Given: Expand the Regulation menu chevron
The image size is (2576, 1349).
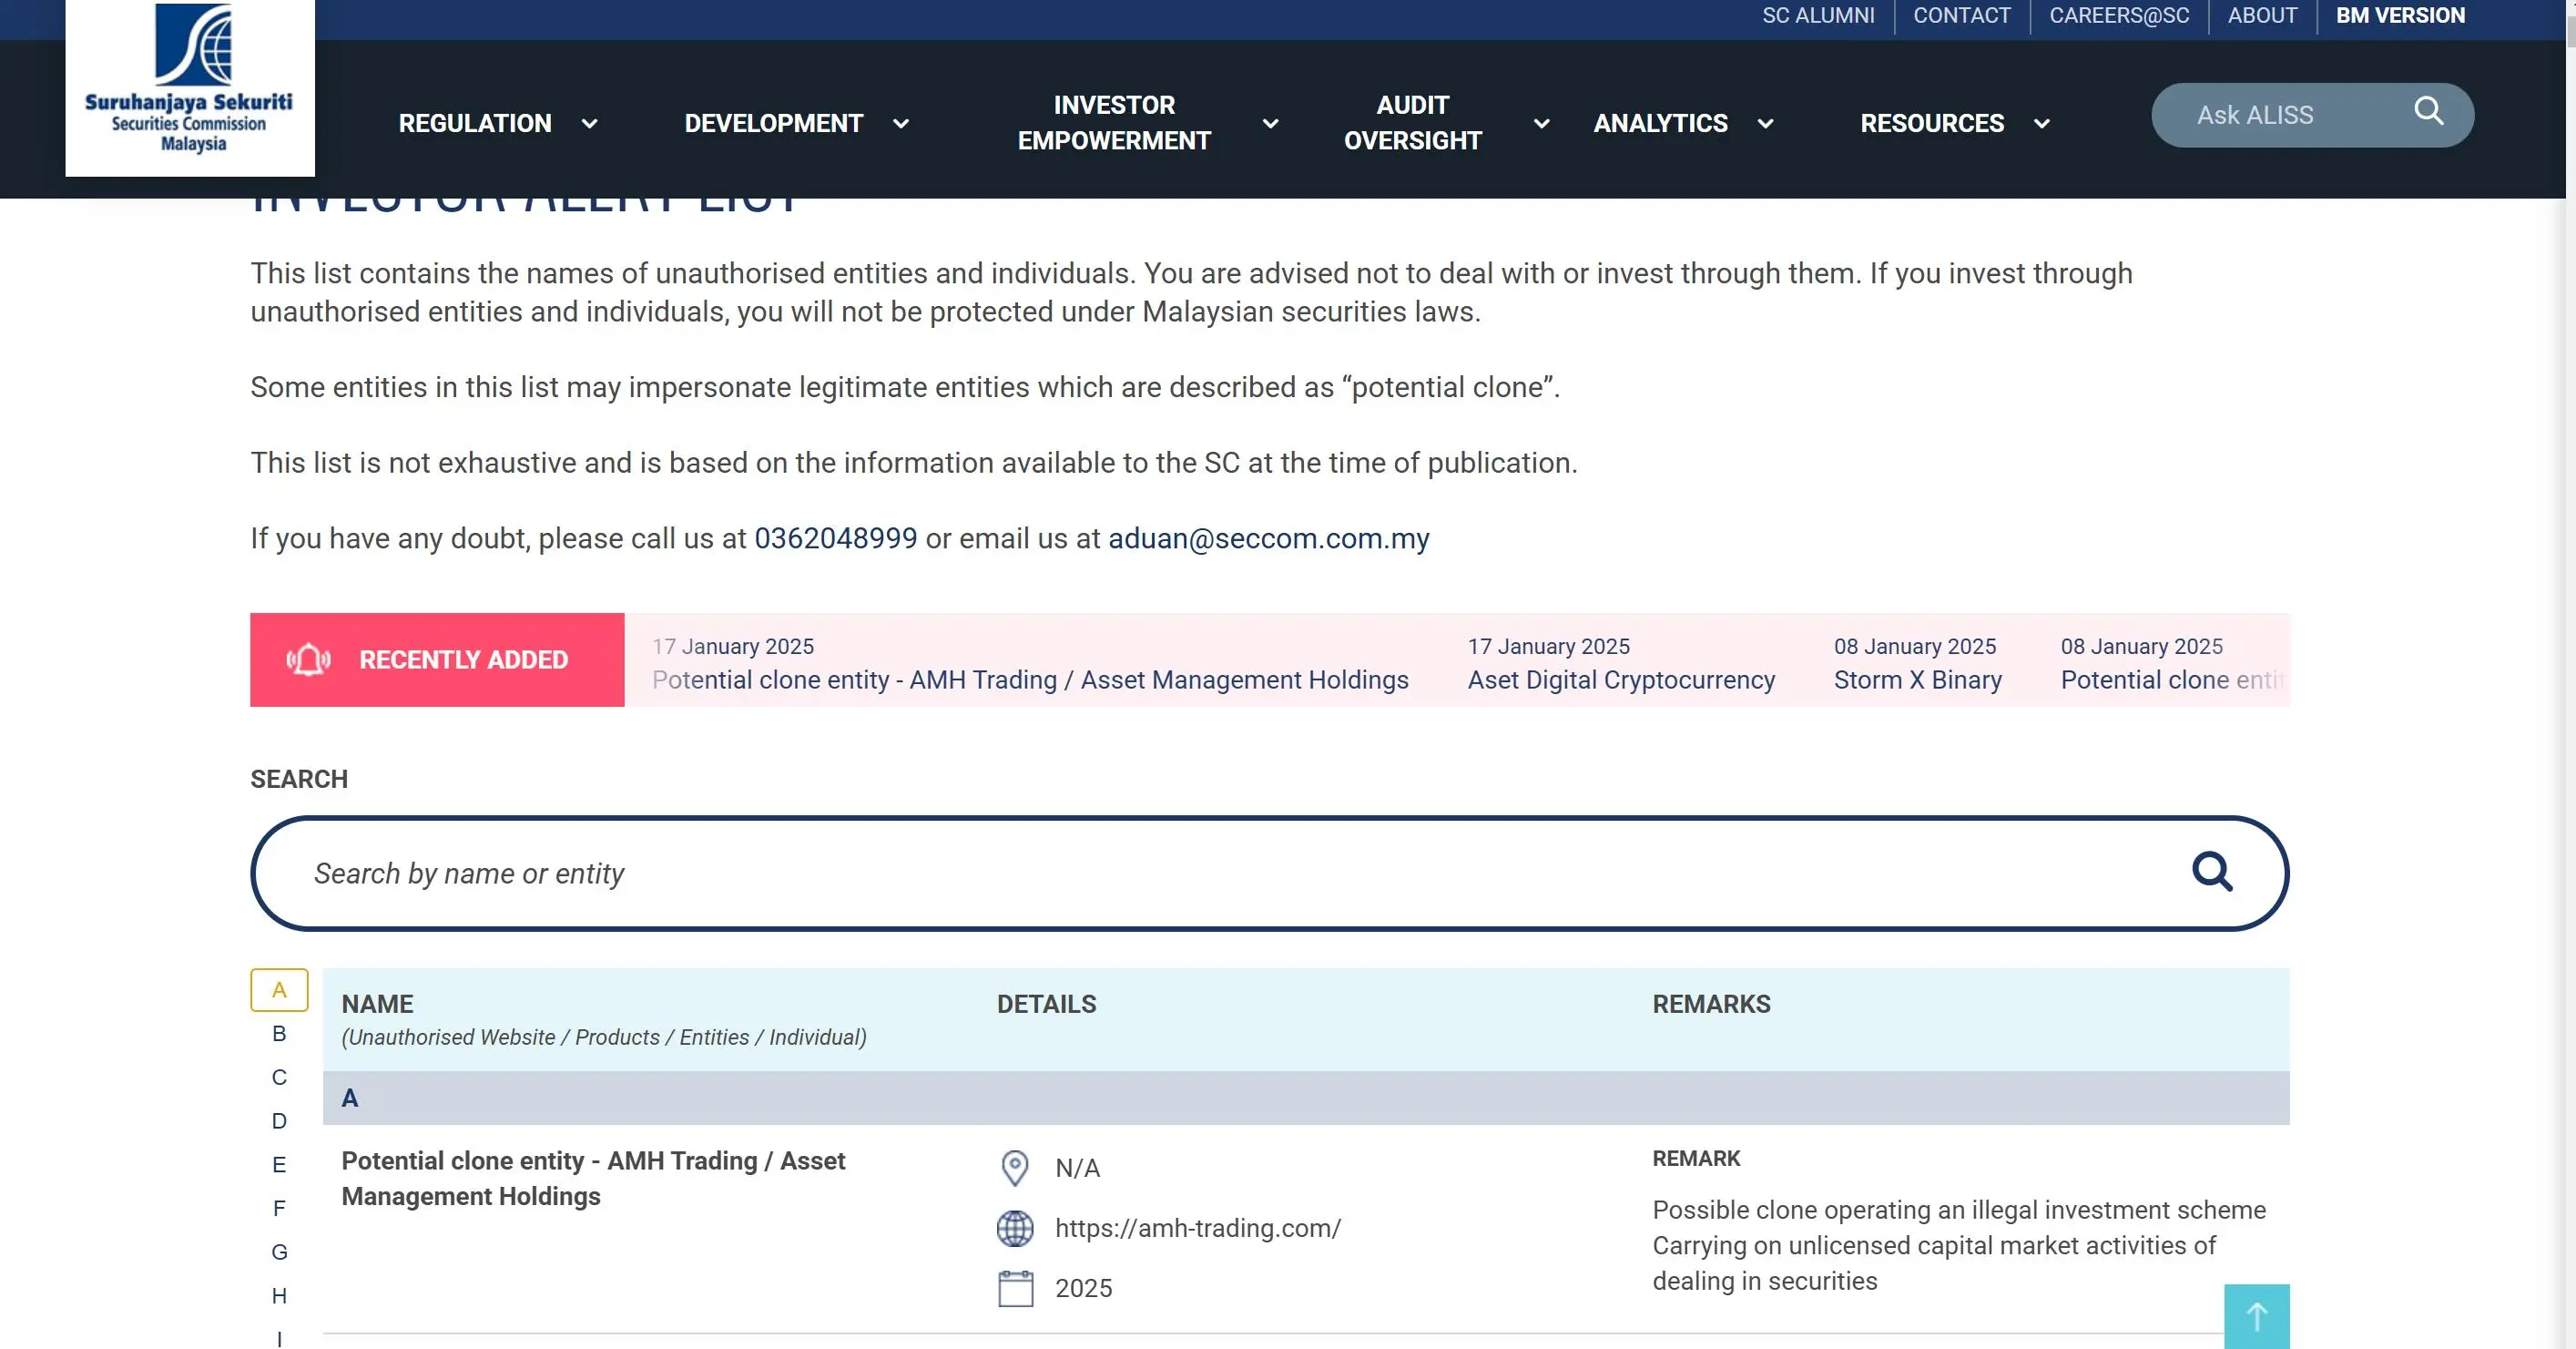Looking at the screenshot, I should [x=590, y=124].
